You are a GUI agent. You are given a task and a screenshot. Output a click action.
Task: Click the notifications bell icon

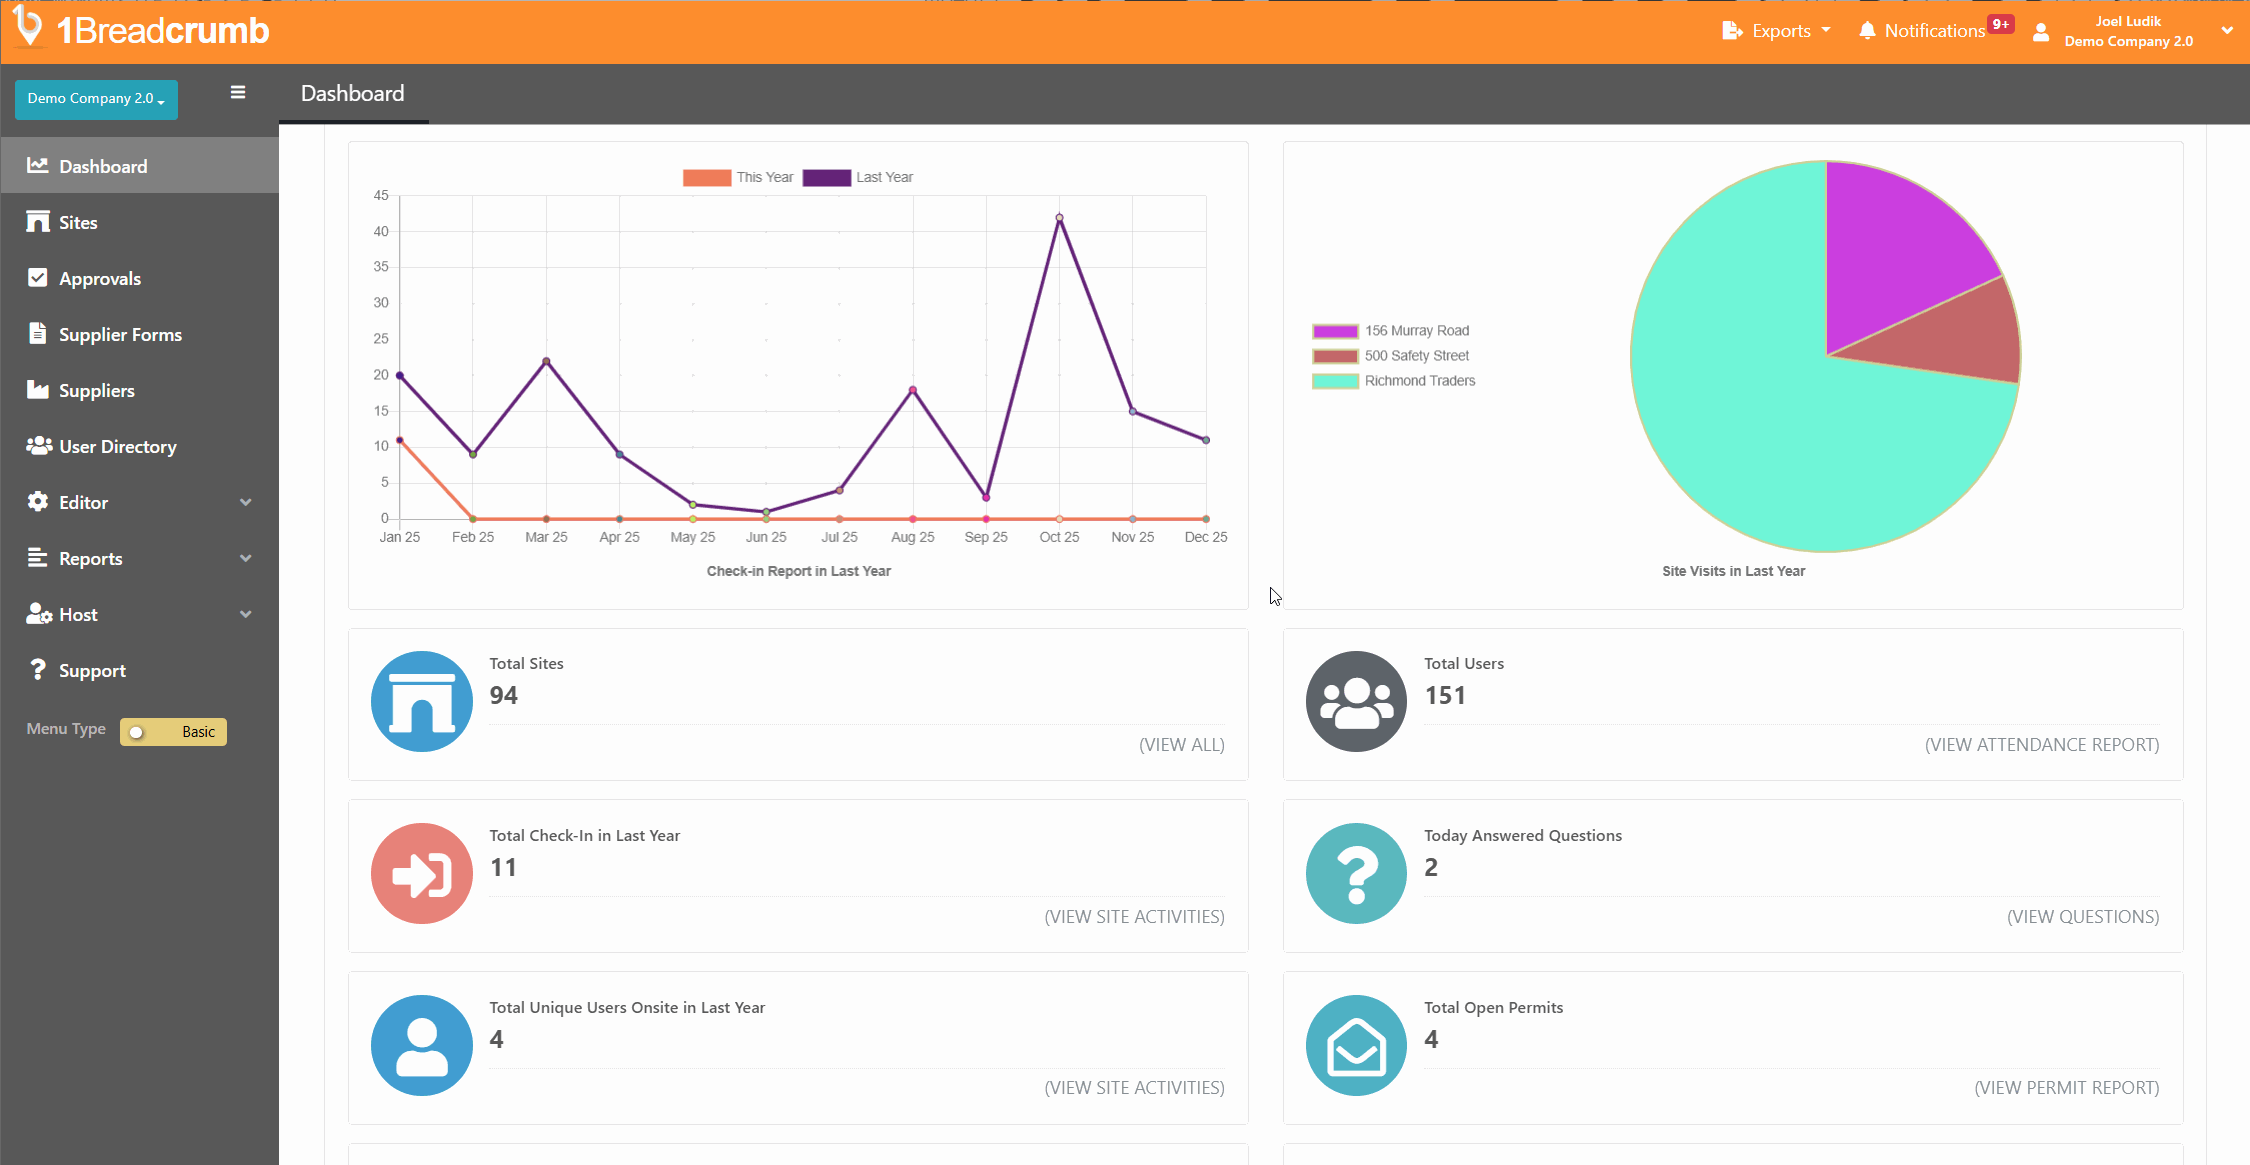[x=1866, y=31]
